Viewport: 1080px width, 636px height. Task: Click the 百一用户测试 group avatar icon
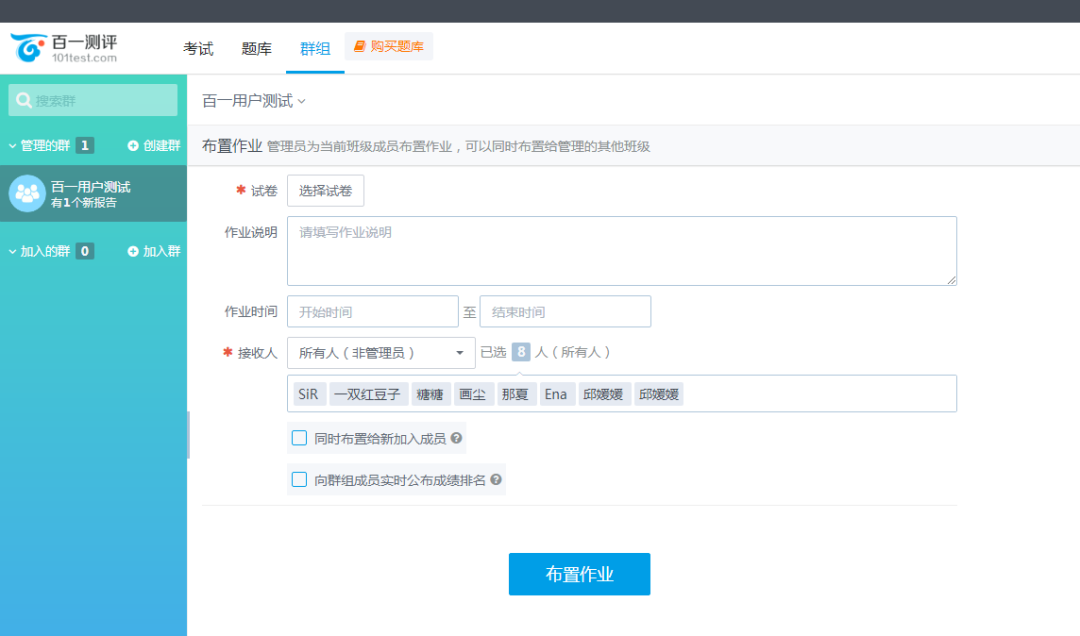point(27,193)
